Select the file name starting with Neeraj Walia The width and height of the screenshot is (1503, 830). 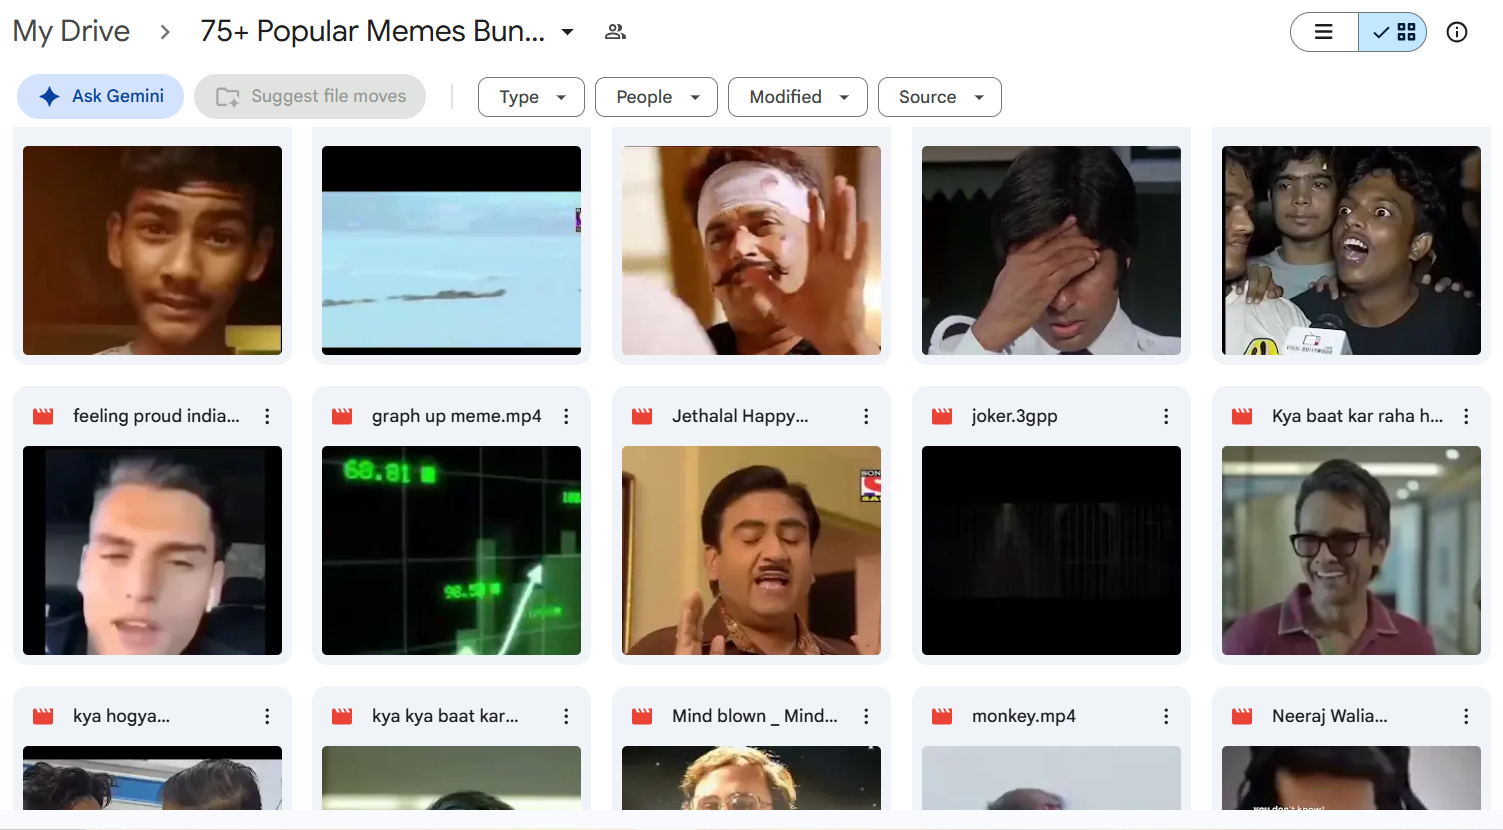point(1329,716)
